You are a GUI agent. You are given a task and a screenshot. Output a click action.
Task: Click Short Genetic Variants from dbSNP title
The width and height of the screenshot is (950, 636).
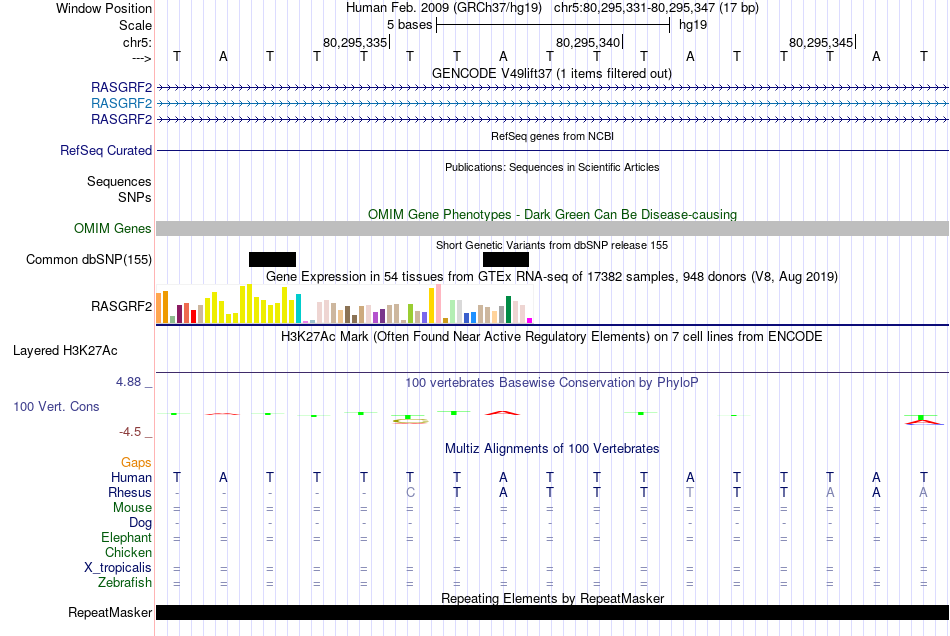(x=552, y=245)
